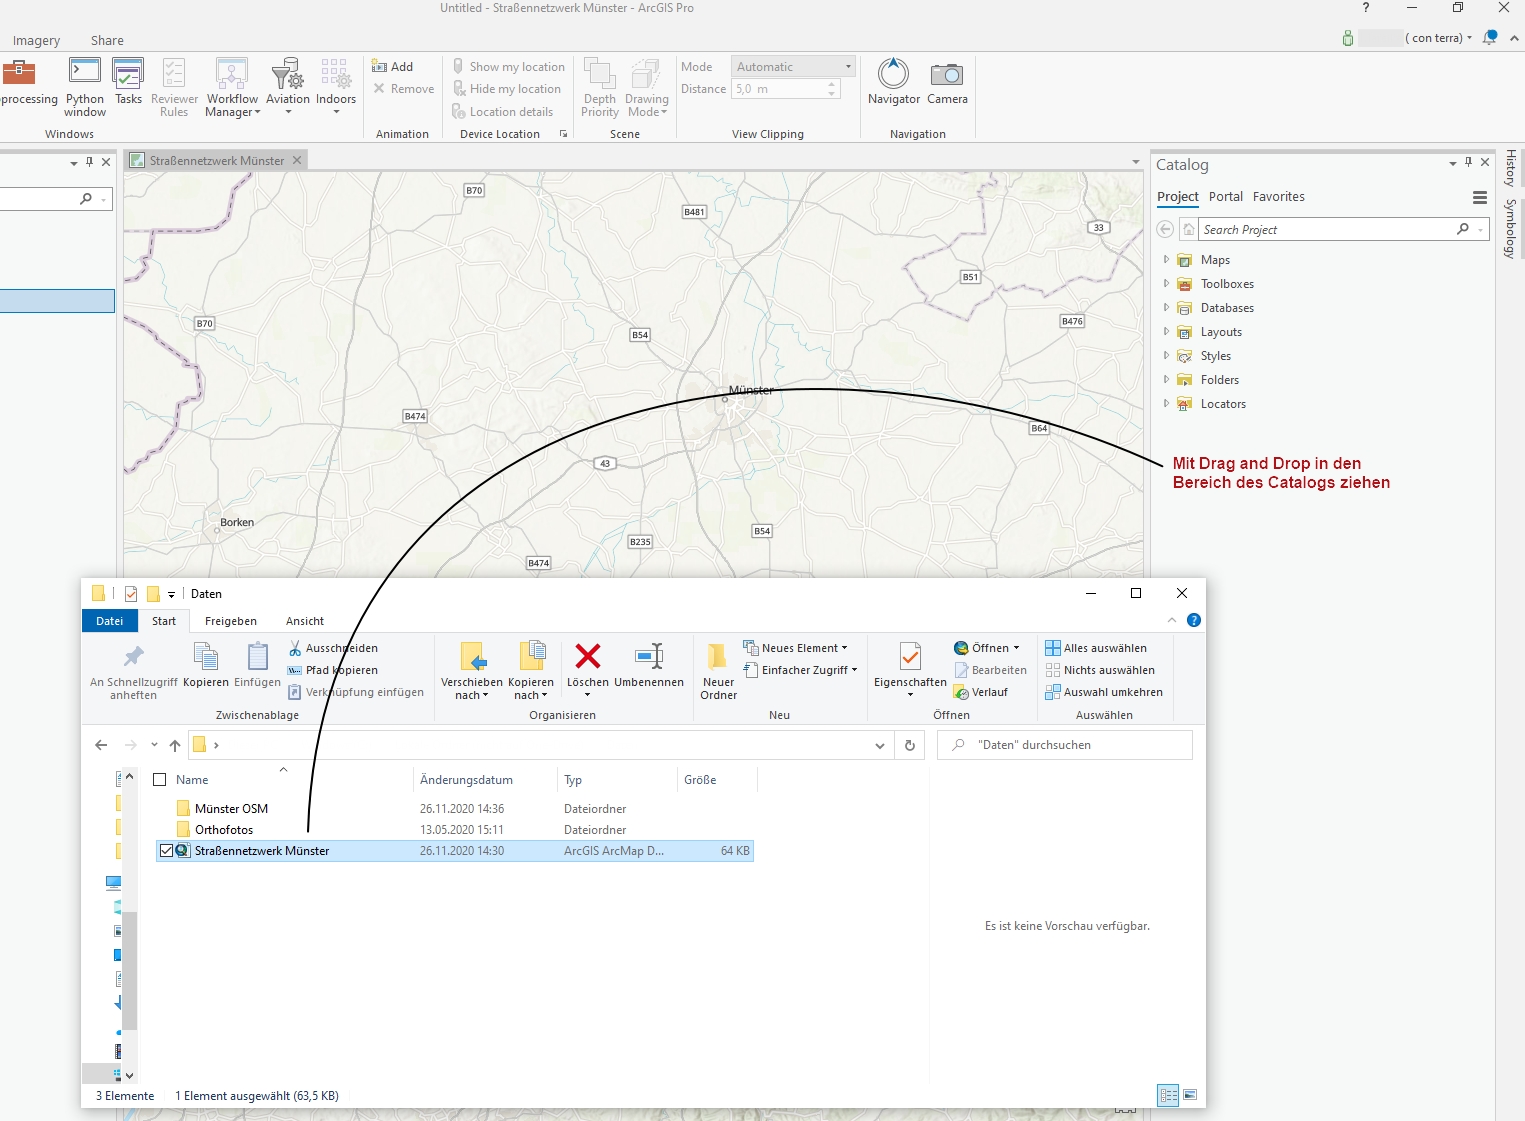Click Auswahl umkehren in Explorer
Viewport: 1525px width, 1121px height.
[x=1104, y=692]
